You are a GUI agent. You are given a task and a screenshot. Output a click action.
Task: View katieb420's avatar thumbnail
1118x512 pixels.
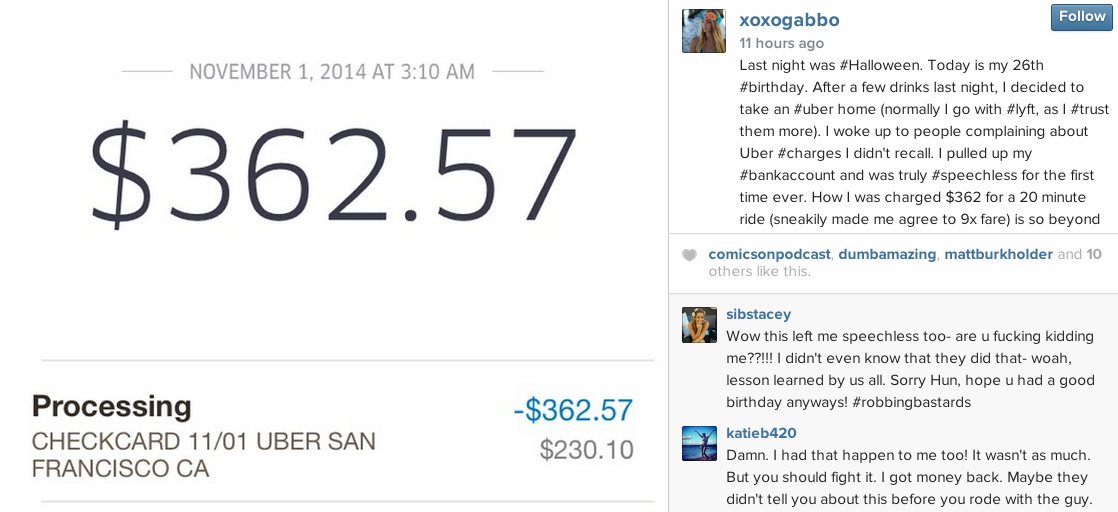click(x=699, y=444)
